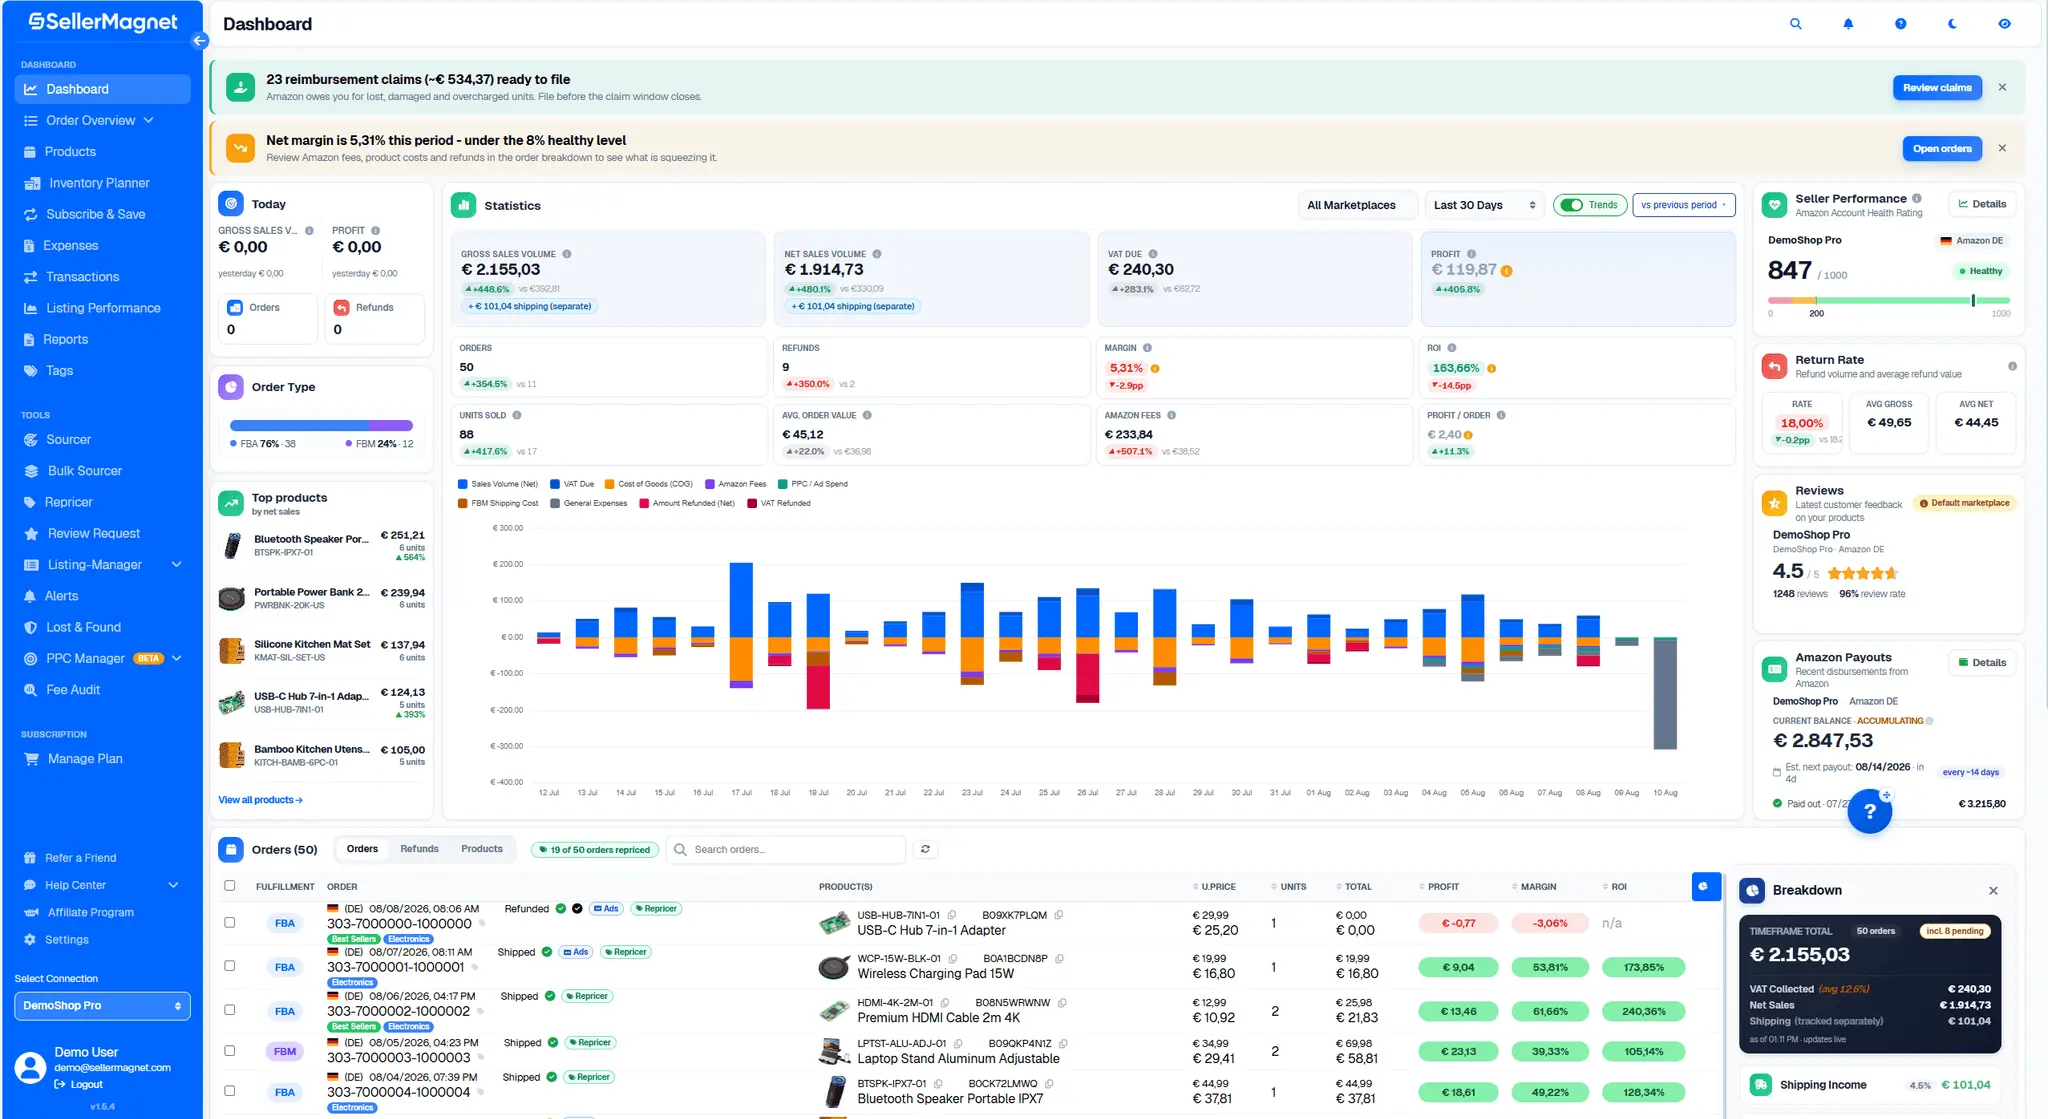
Task: Select order 303-7000000-1000000 checkbox
Action: [x=230, y=922]
